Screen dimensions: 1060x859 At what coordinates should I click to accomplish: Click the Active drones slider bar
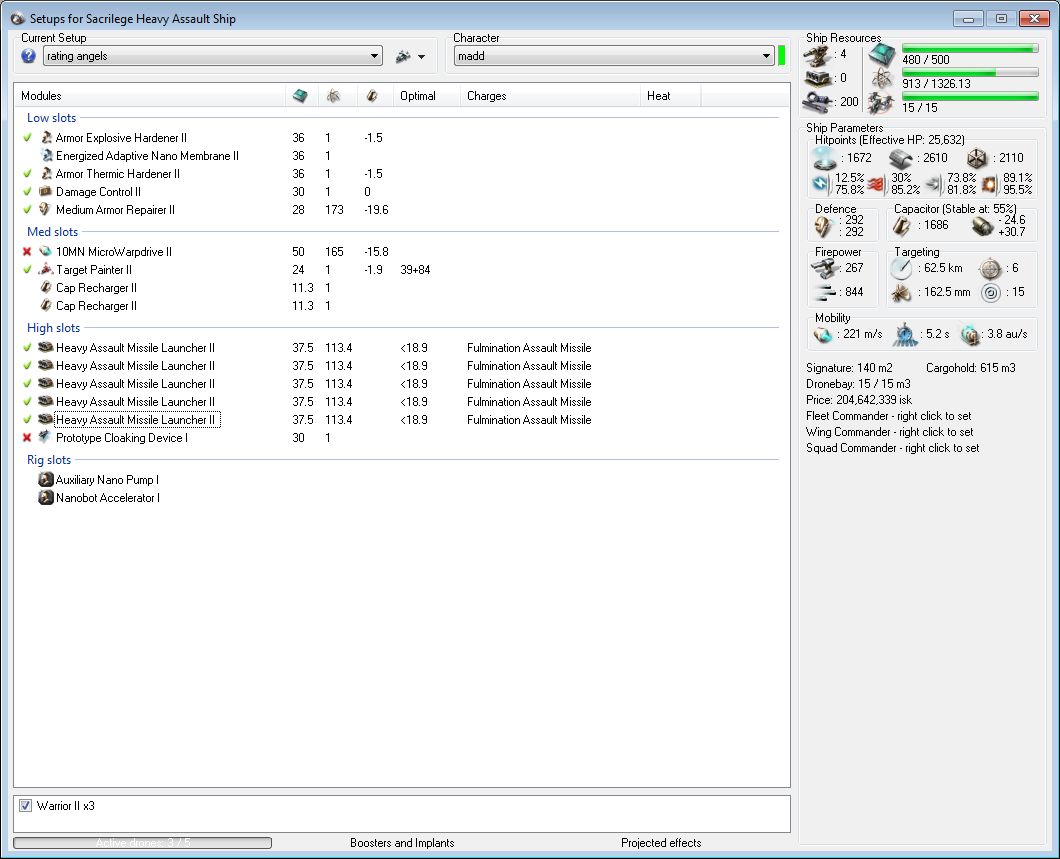click(x=142, y=843)
